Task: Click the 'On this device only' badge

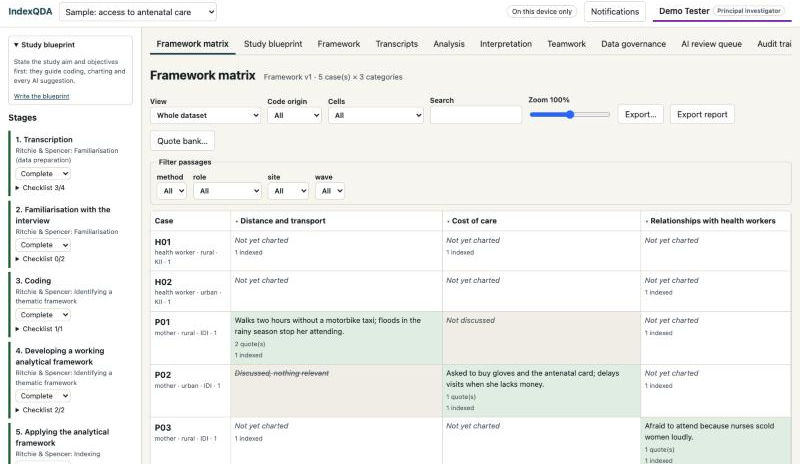Action: click(541, 12)
